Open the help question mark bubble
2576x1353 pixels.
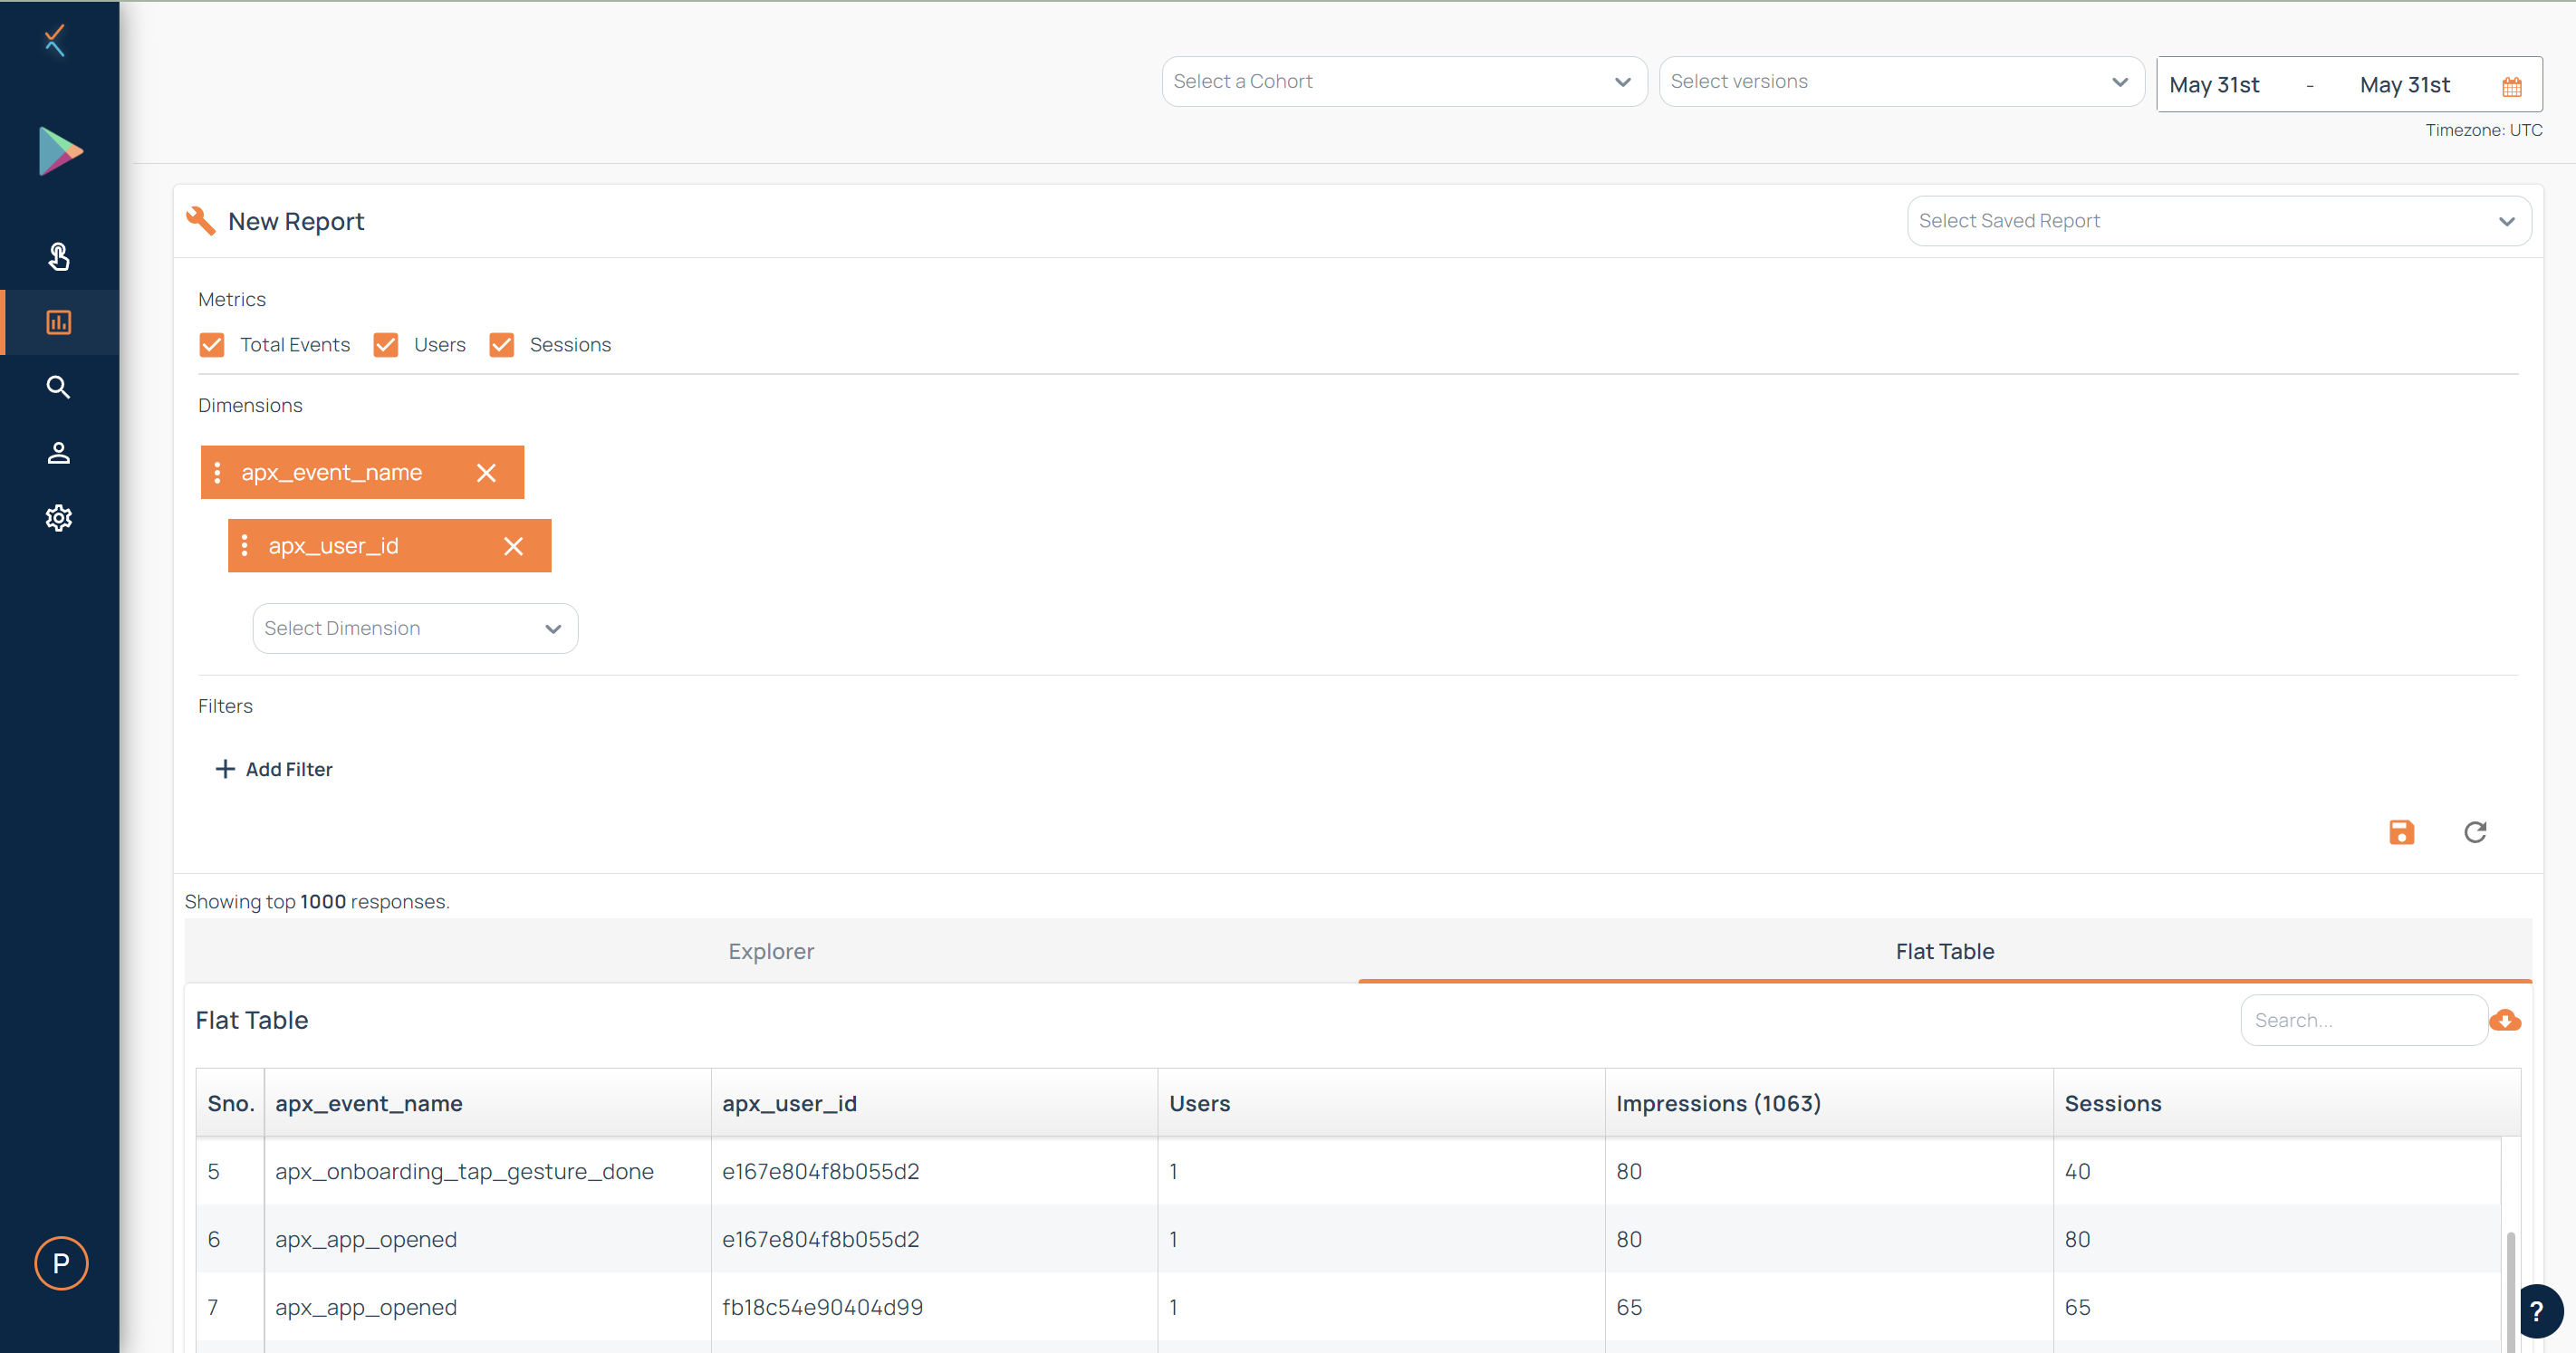point(2537,1311)
